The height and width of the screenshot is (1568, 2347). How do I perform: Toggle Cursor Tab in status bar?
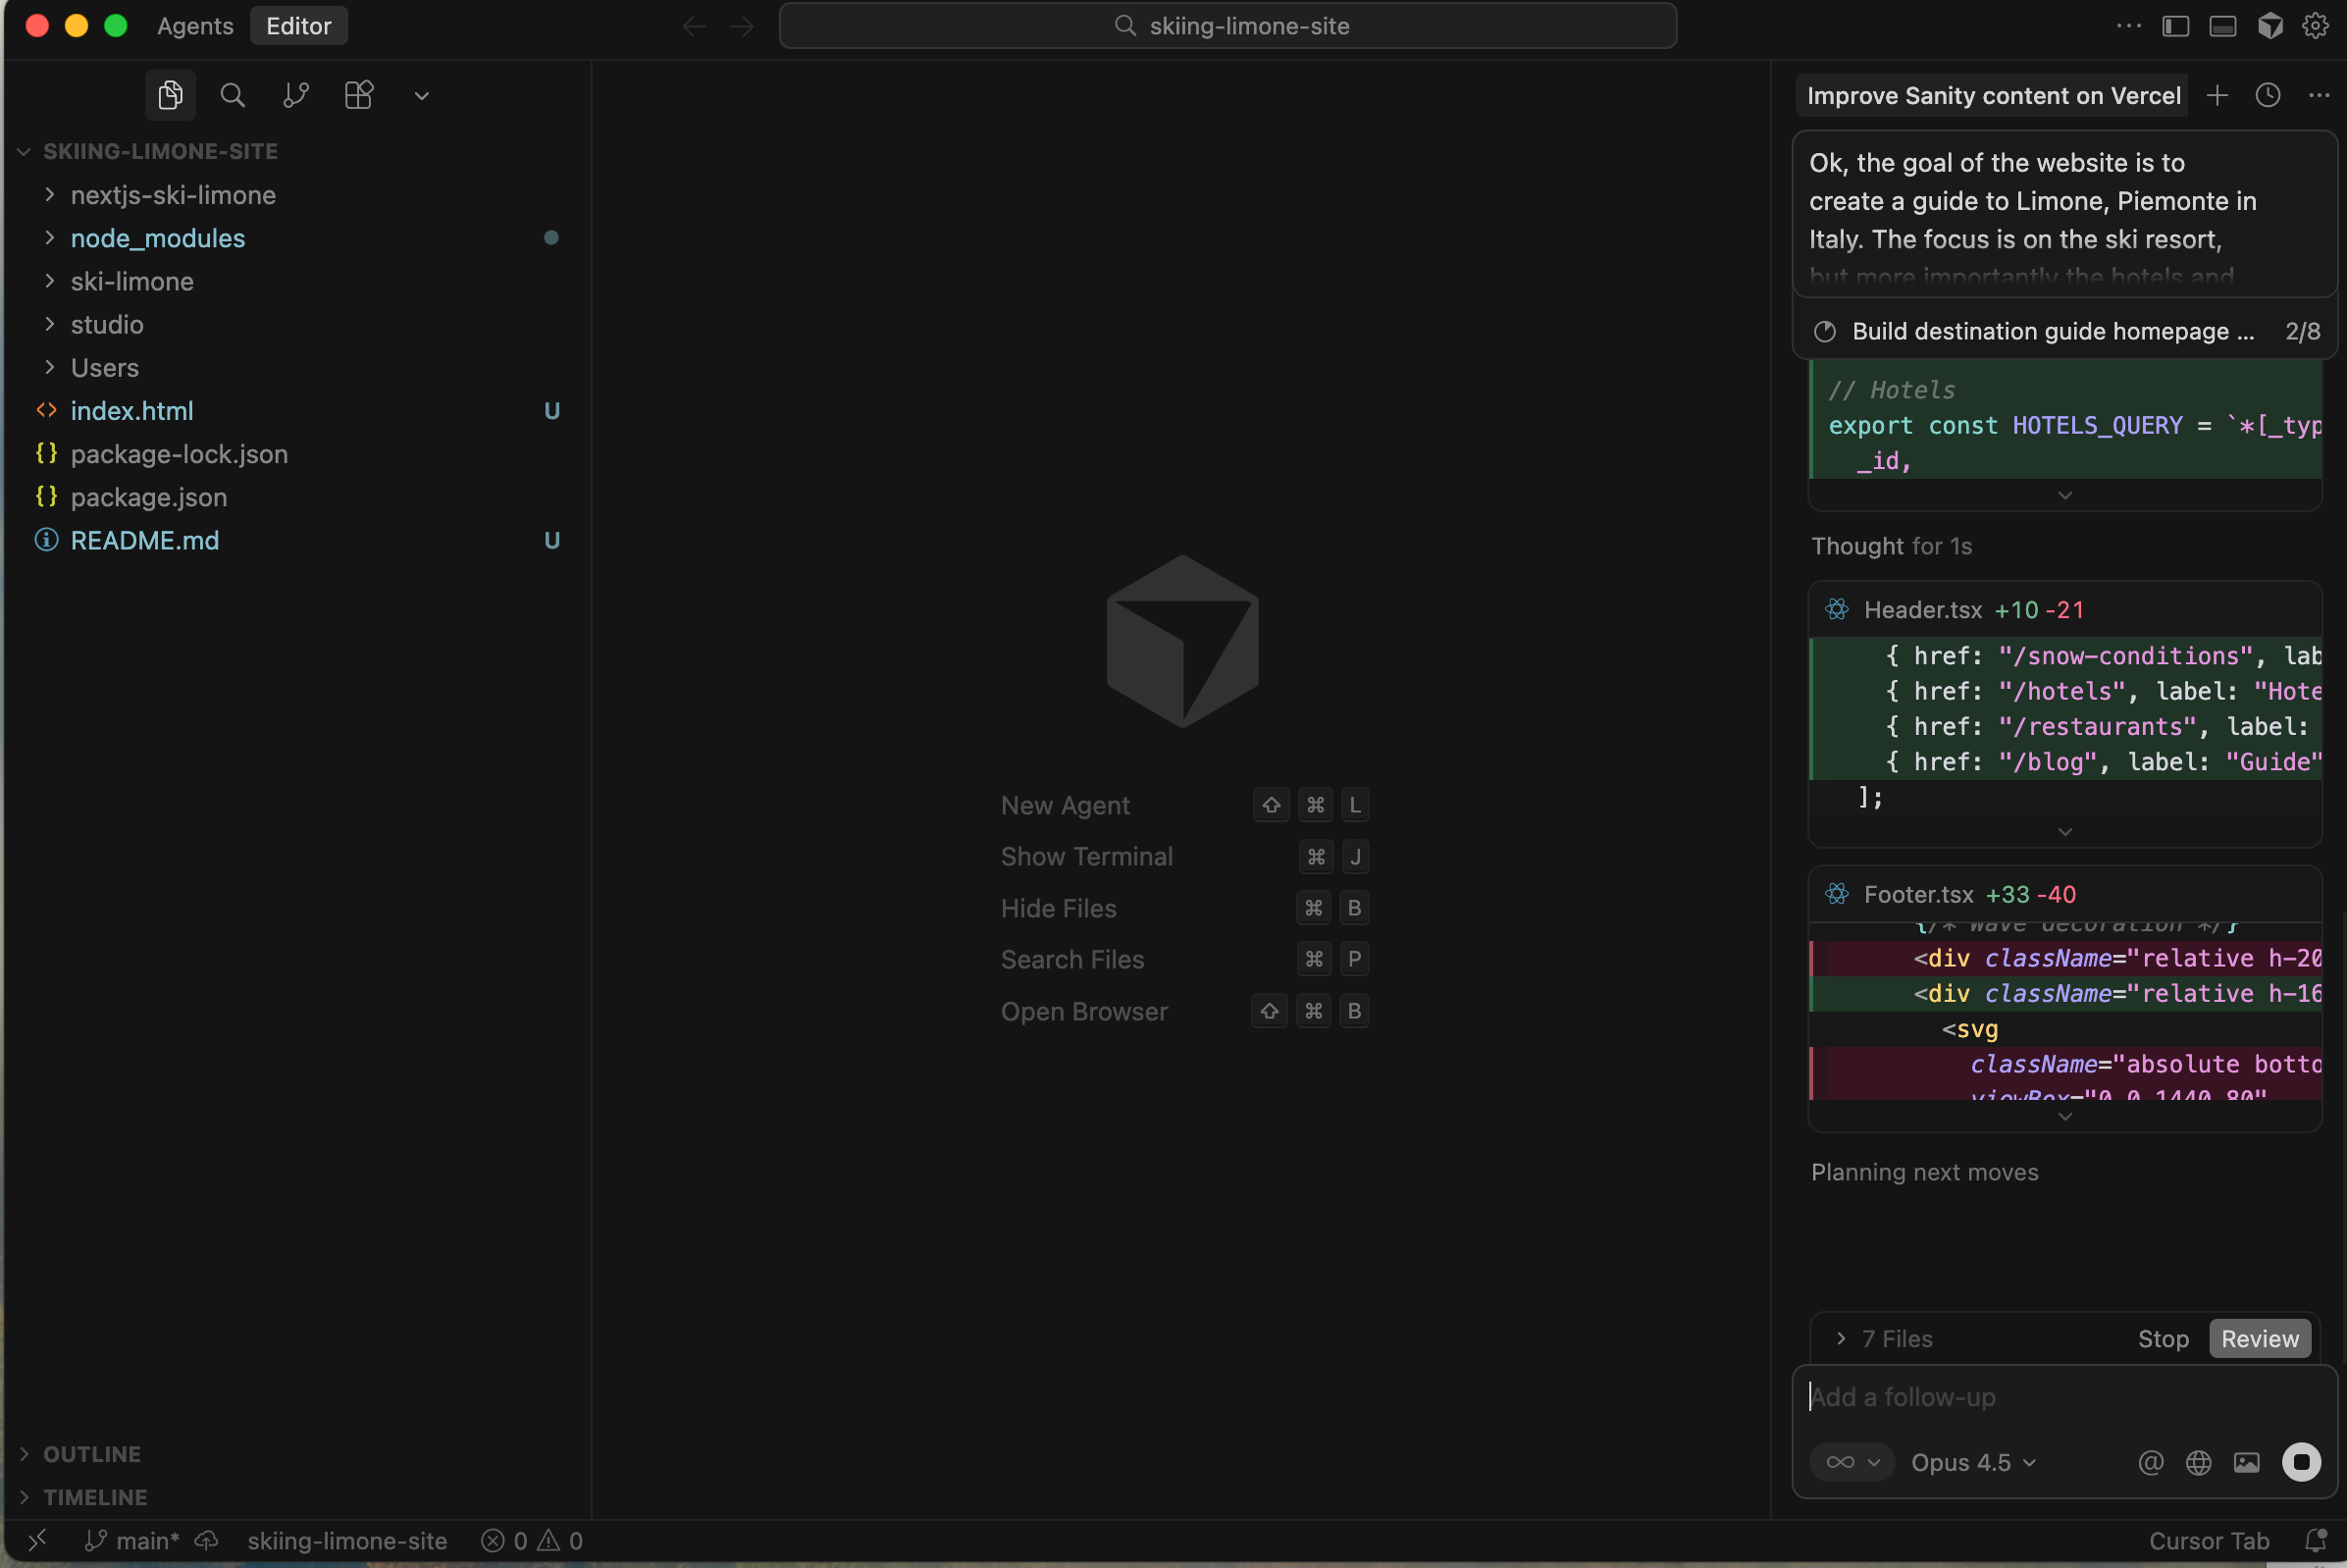(x=2208, y=1541)
